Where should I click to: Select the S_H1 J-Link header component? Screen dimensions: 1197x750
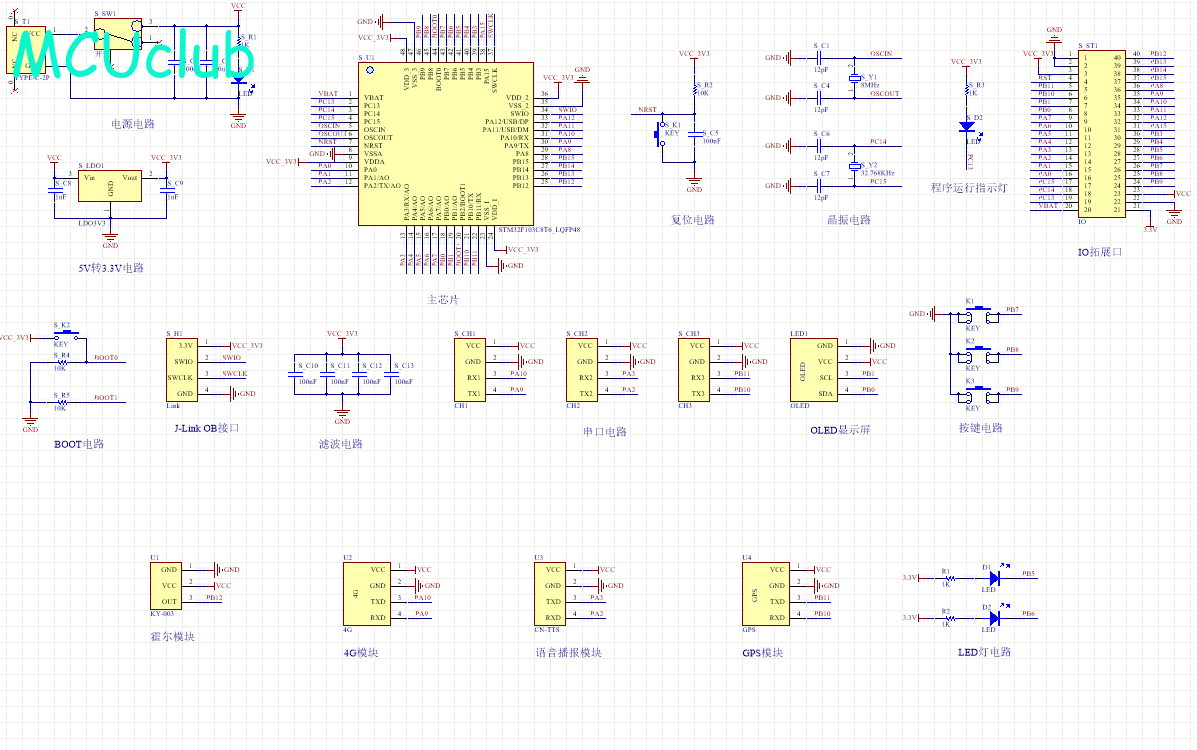tap(182, 370)
